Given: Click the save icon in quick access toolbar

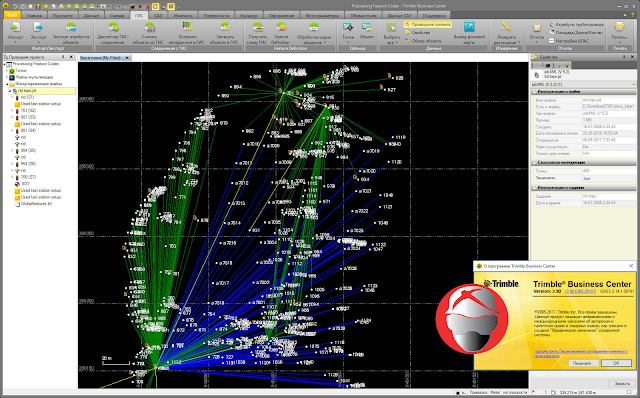Looking at the screenshot, I should tap(38, 6).
